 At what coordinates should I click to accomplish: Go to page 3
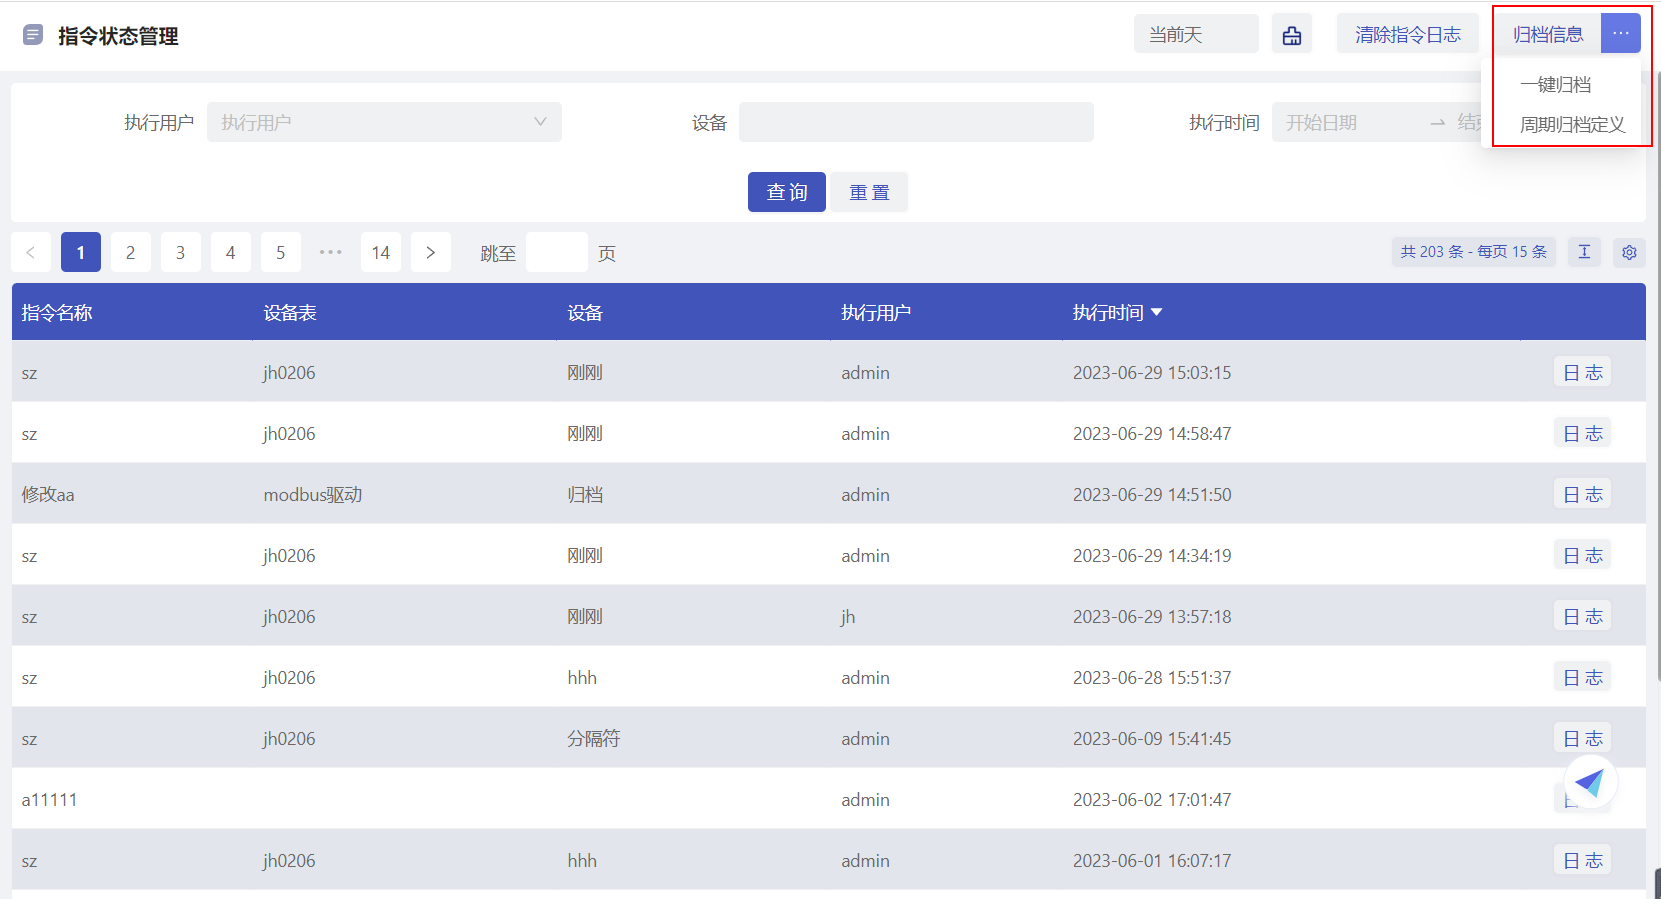(x=181, y=252)
